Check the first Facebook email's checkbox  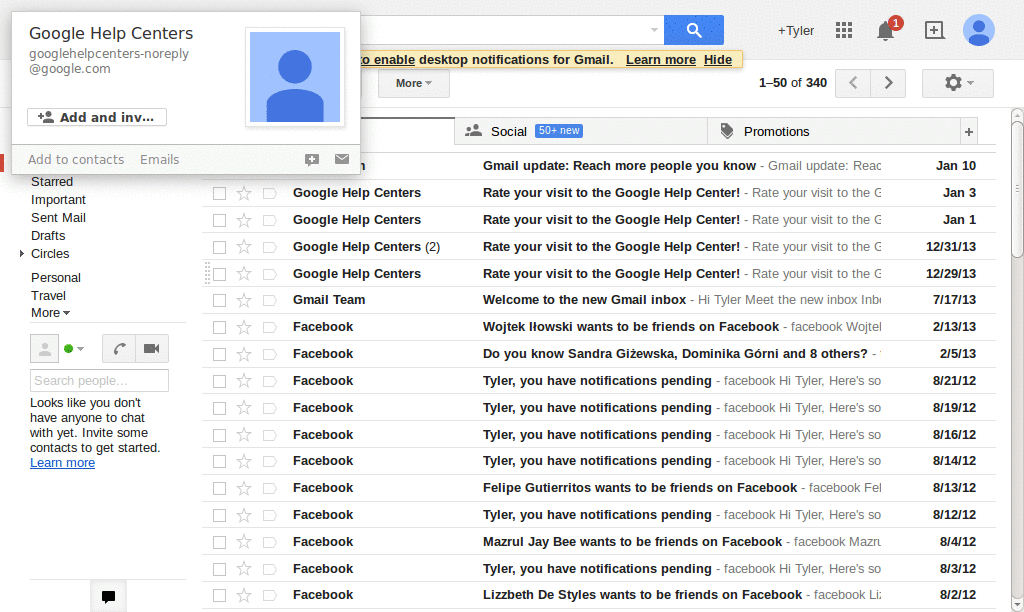[x=219, y=326]
